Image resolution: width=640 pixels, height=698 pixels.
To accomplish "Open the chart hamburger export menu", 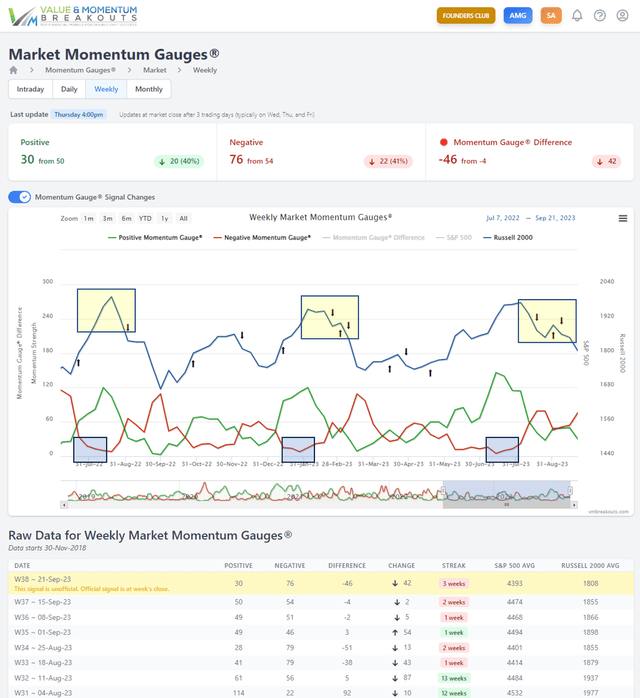I will click(622, 218).
